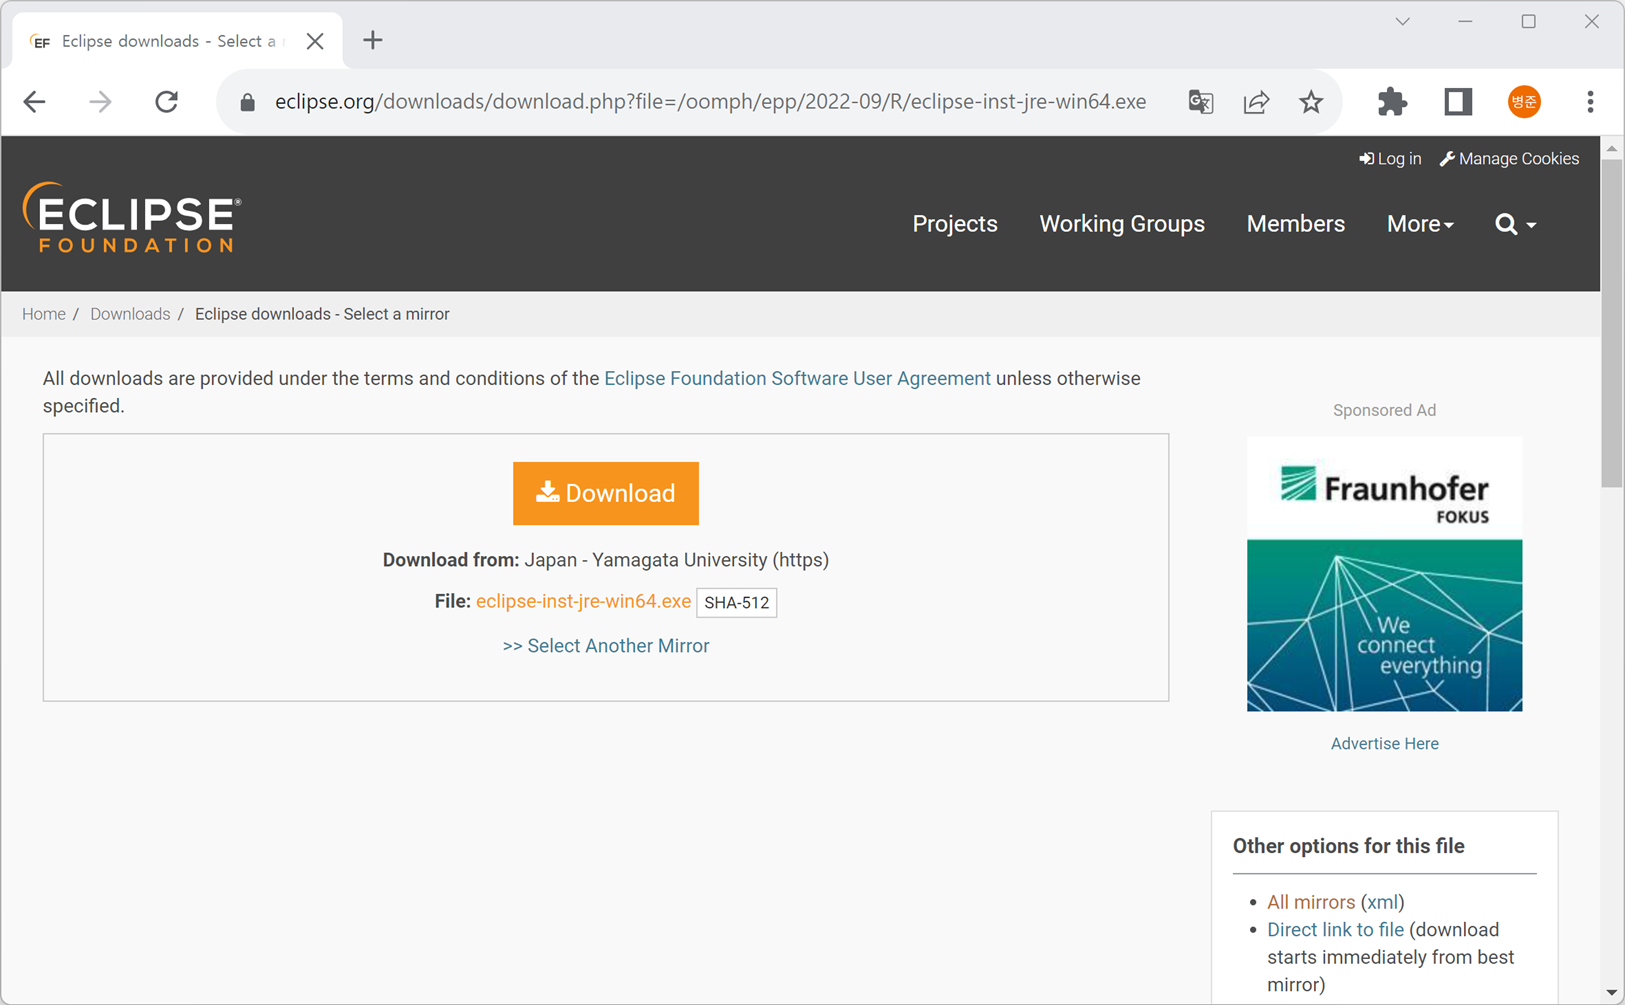
Task: Open the Fraunhofer FOKUS sponsored ad
Action: [x=1384, y=574]
